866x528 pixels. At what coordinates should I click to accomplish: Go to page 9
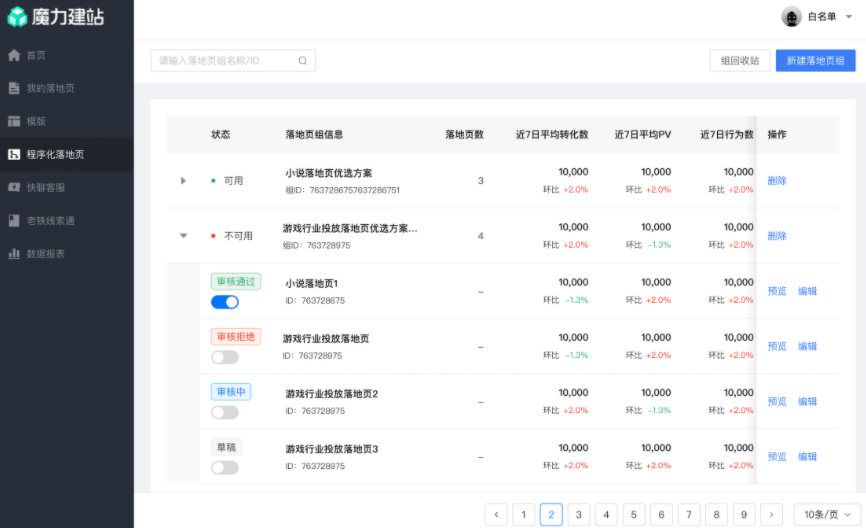pos(744,515)
